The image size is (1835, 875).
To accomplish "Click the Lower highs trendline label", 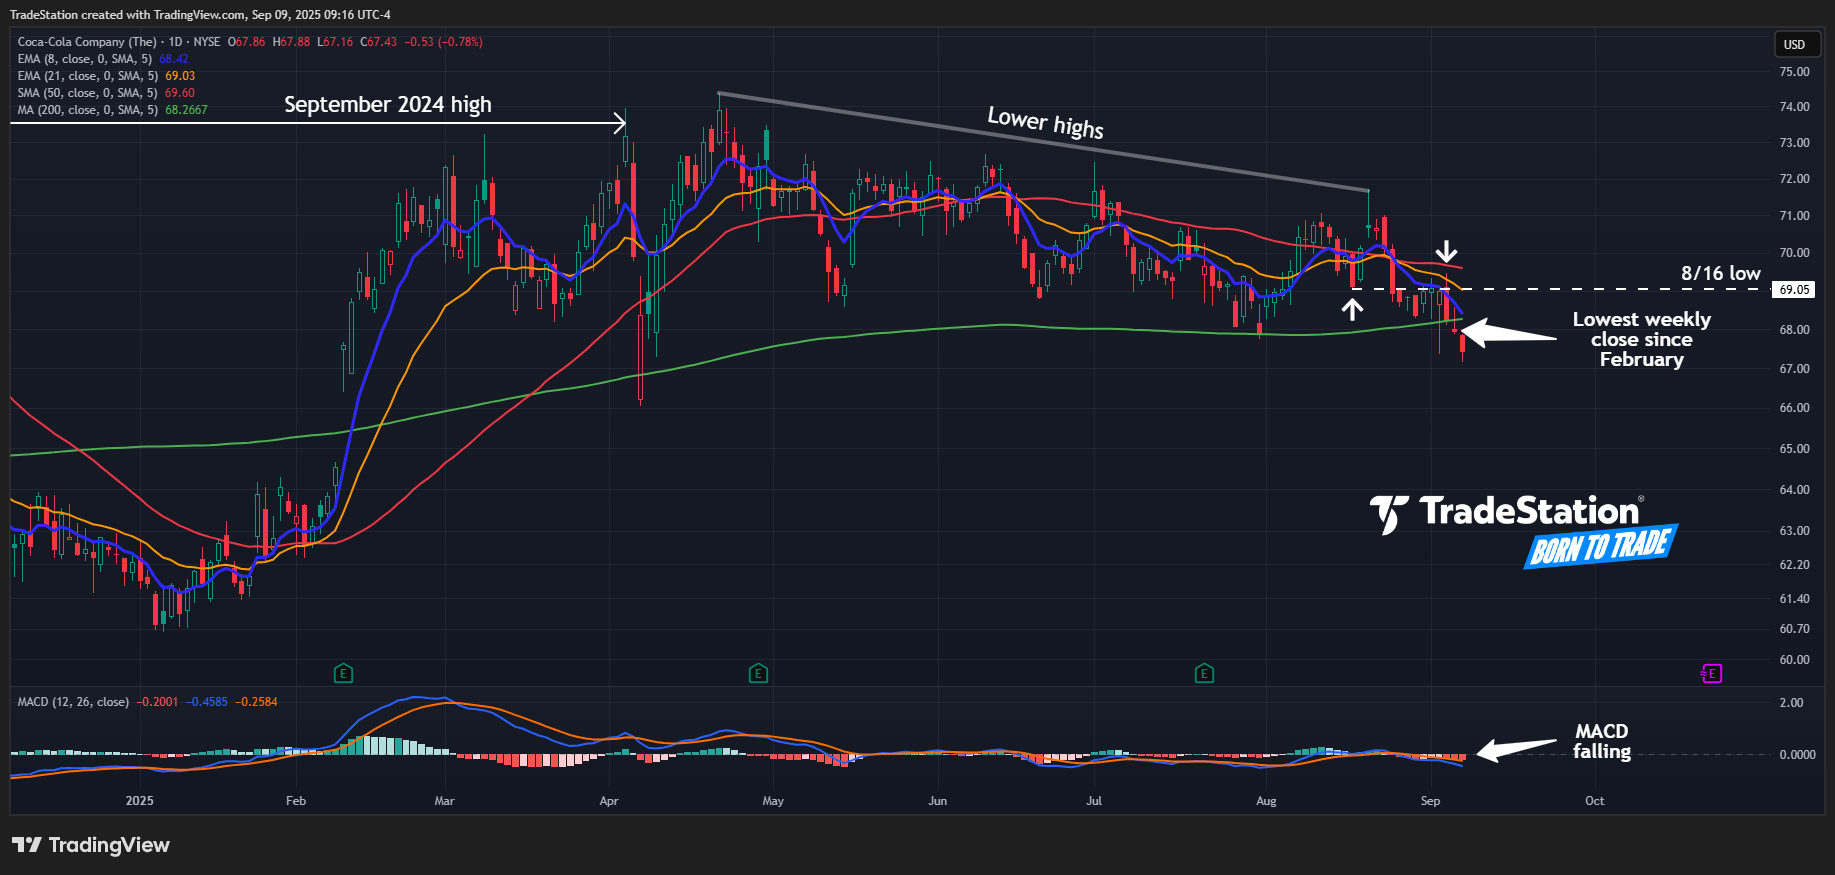I will (1045, 122).
